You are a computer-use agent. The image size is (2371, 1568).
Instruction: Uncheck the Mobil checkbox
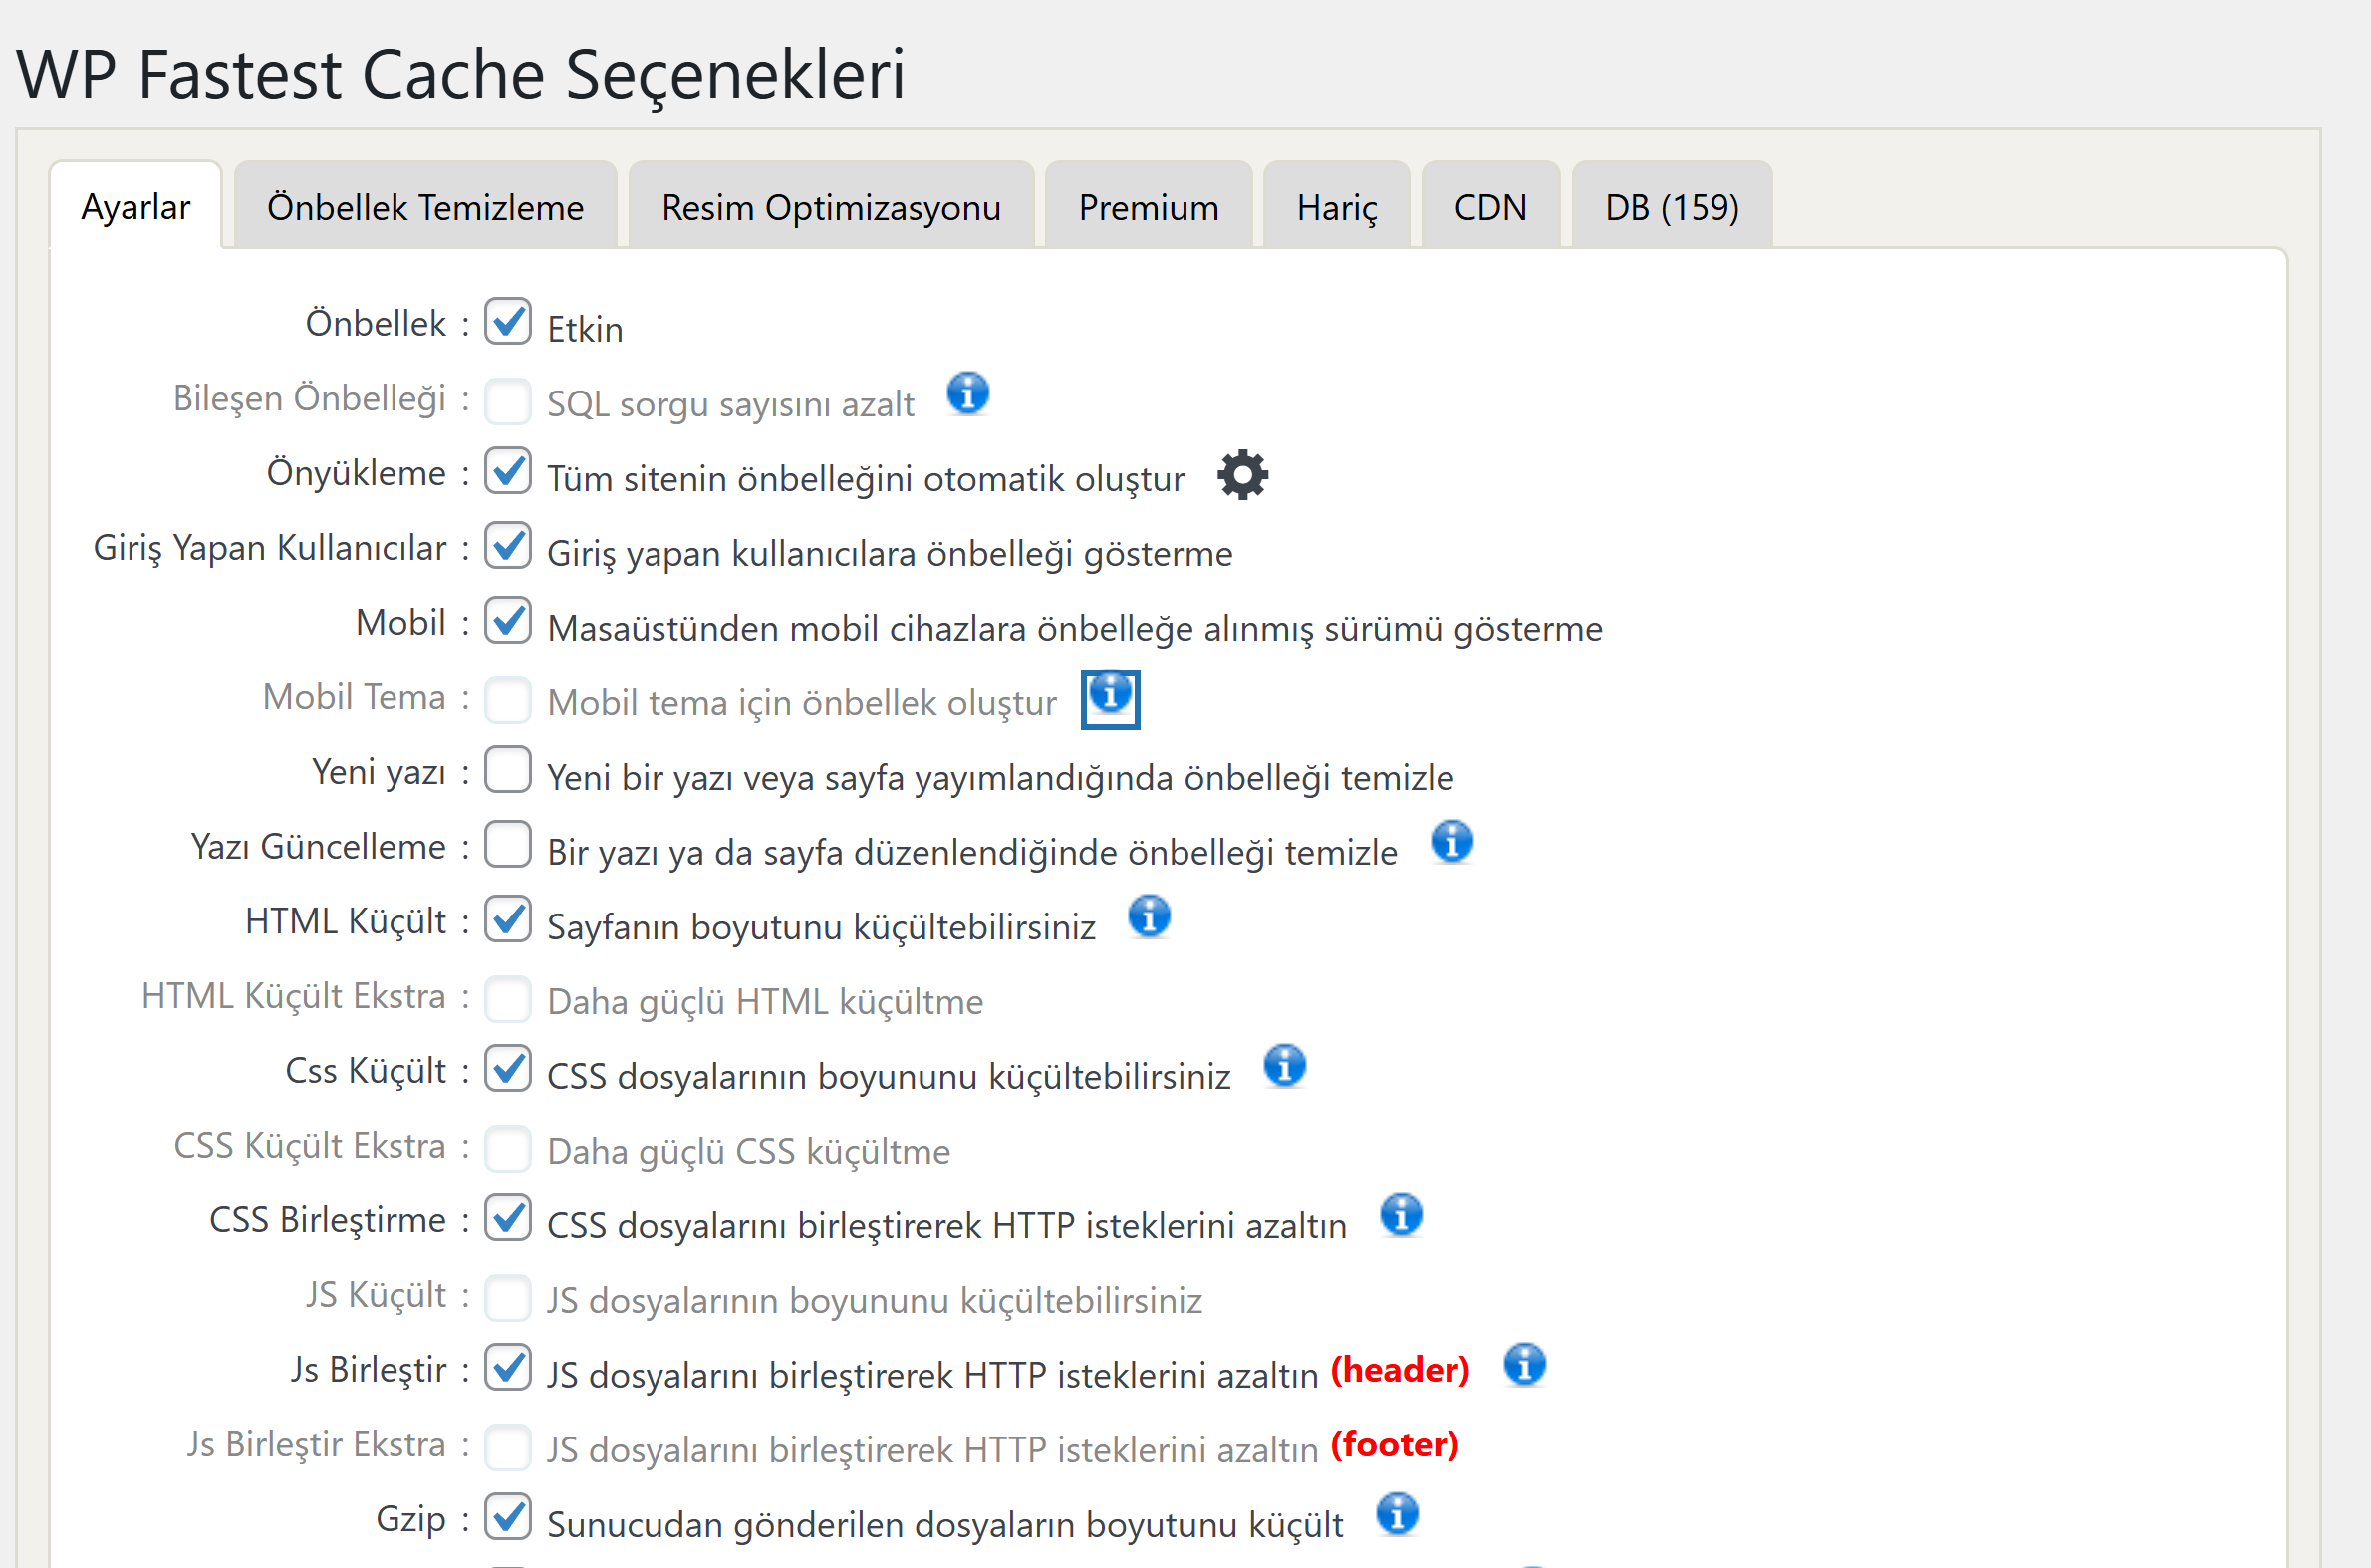(x=508, y=620)
